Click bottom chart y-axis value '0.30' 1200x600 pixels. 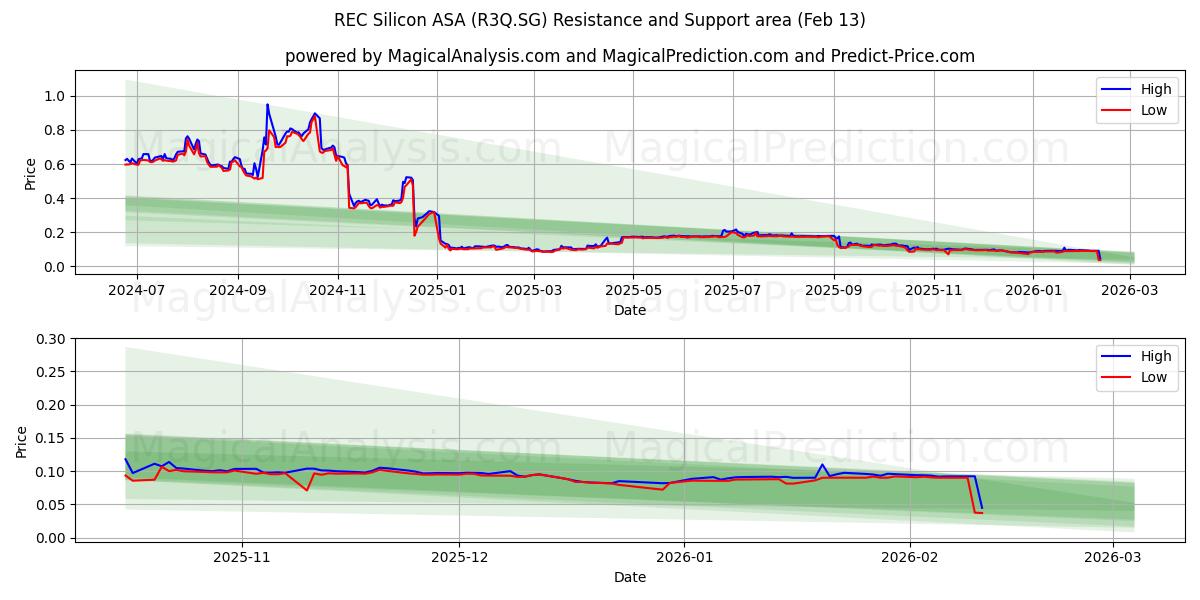(52, 339)
